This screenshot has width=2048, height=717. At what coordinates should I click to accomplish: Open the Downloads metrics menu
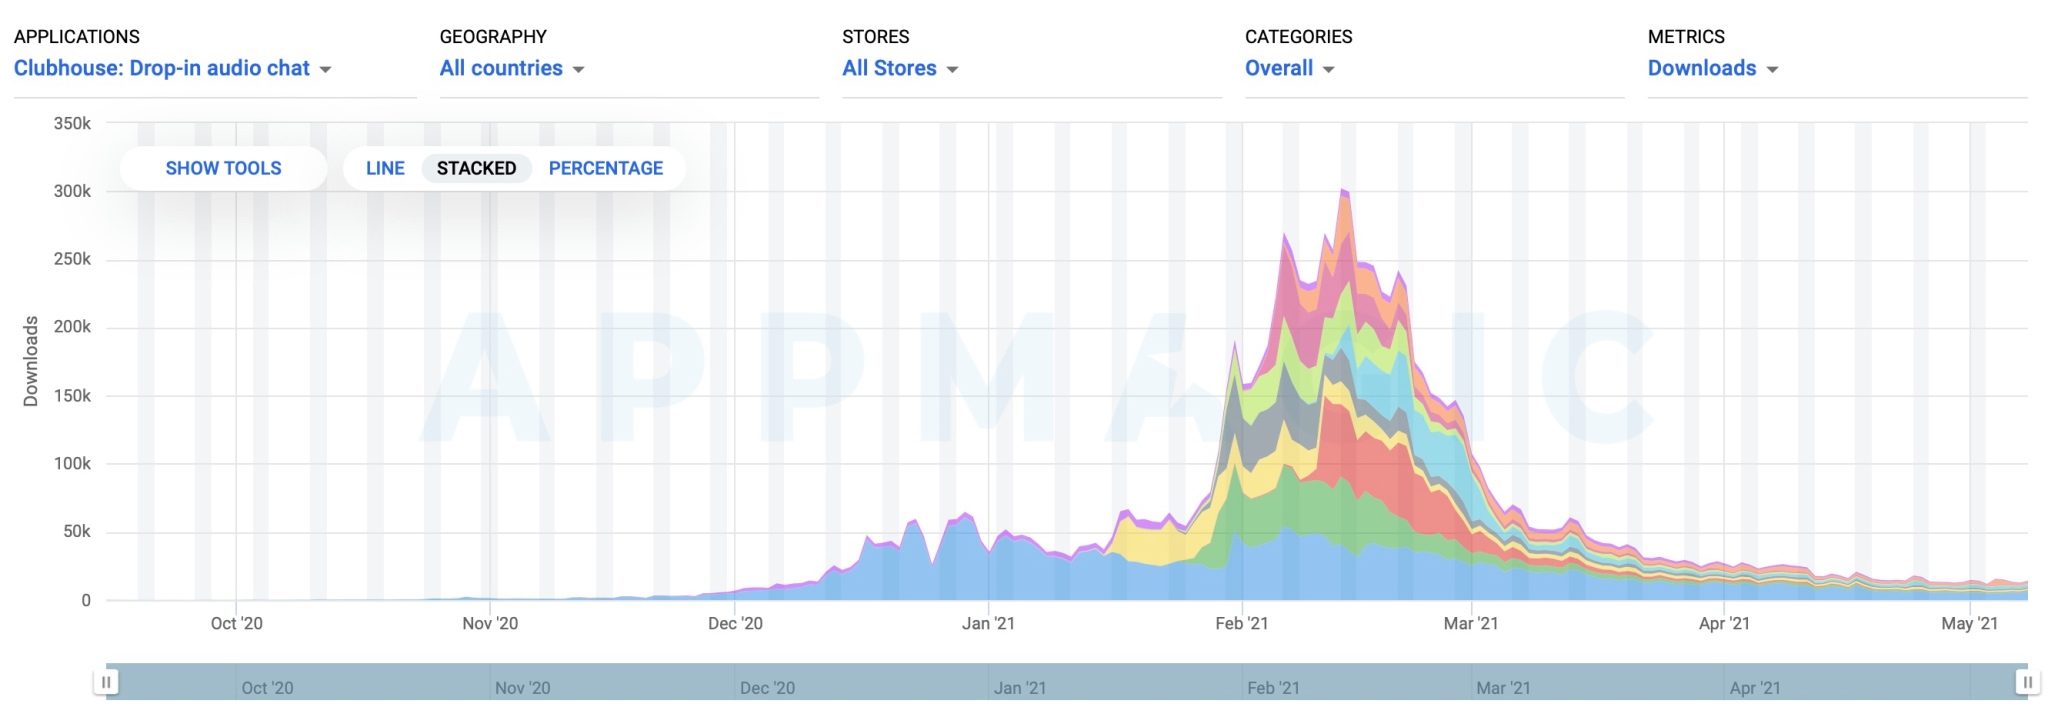tap(1701, 68)
